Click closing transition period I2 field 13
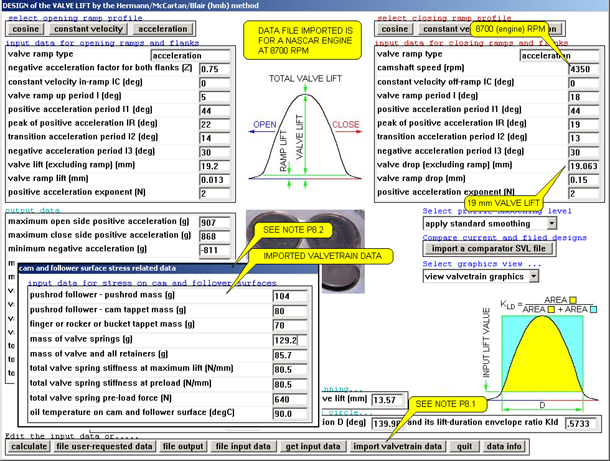Screen dimensions: 610x461 tap(584, 138)
